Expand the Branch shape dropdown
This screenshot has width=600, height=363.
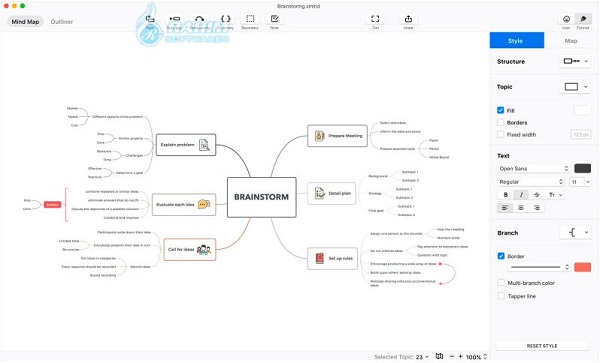(x=575, y=233)
